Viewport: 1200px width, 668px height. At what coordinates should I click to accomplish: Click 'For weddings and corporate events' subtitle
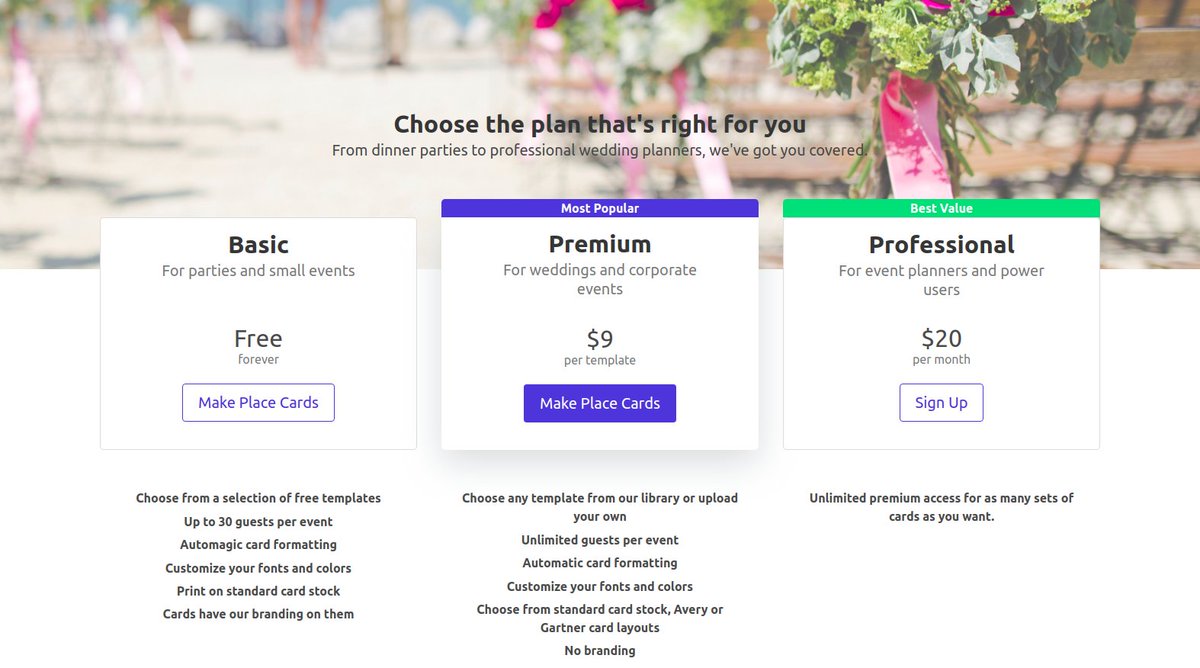click(600, 280)
